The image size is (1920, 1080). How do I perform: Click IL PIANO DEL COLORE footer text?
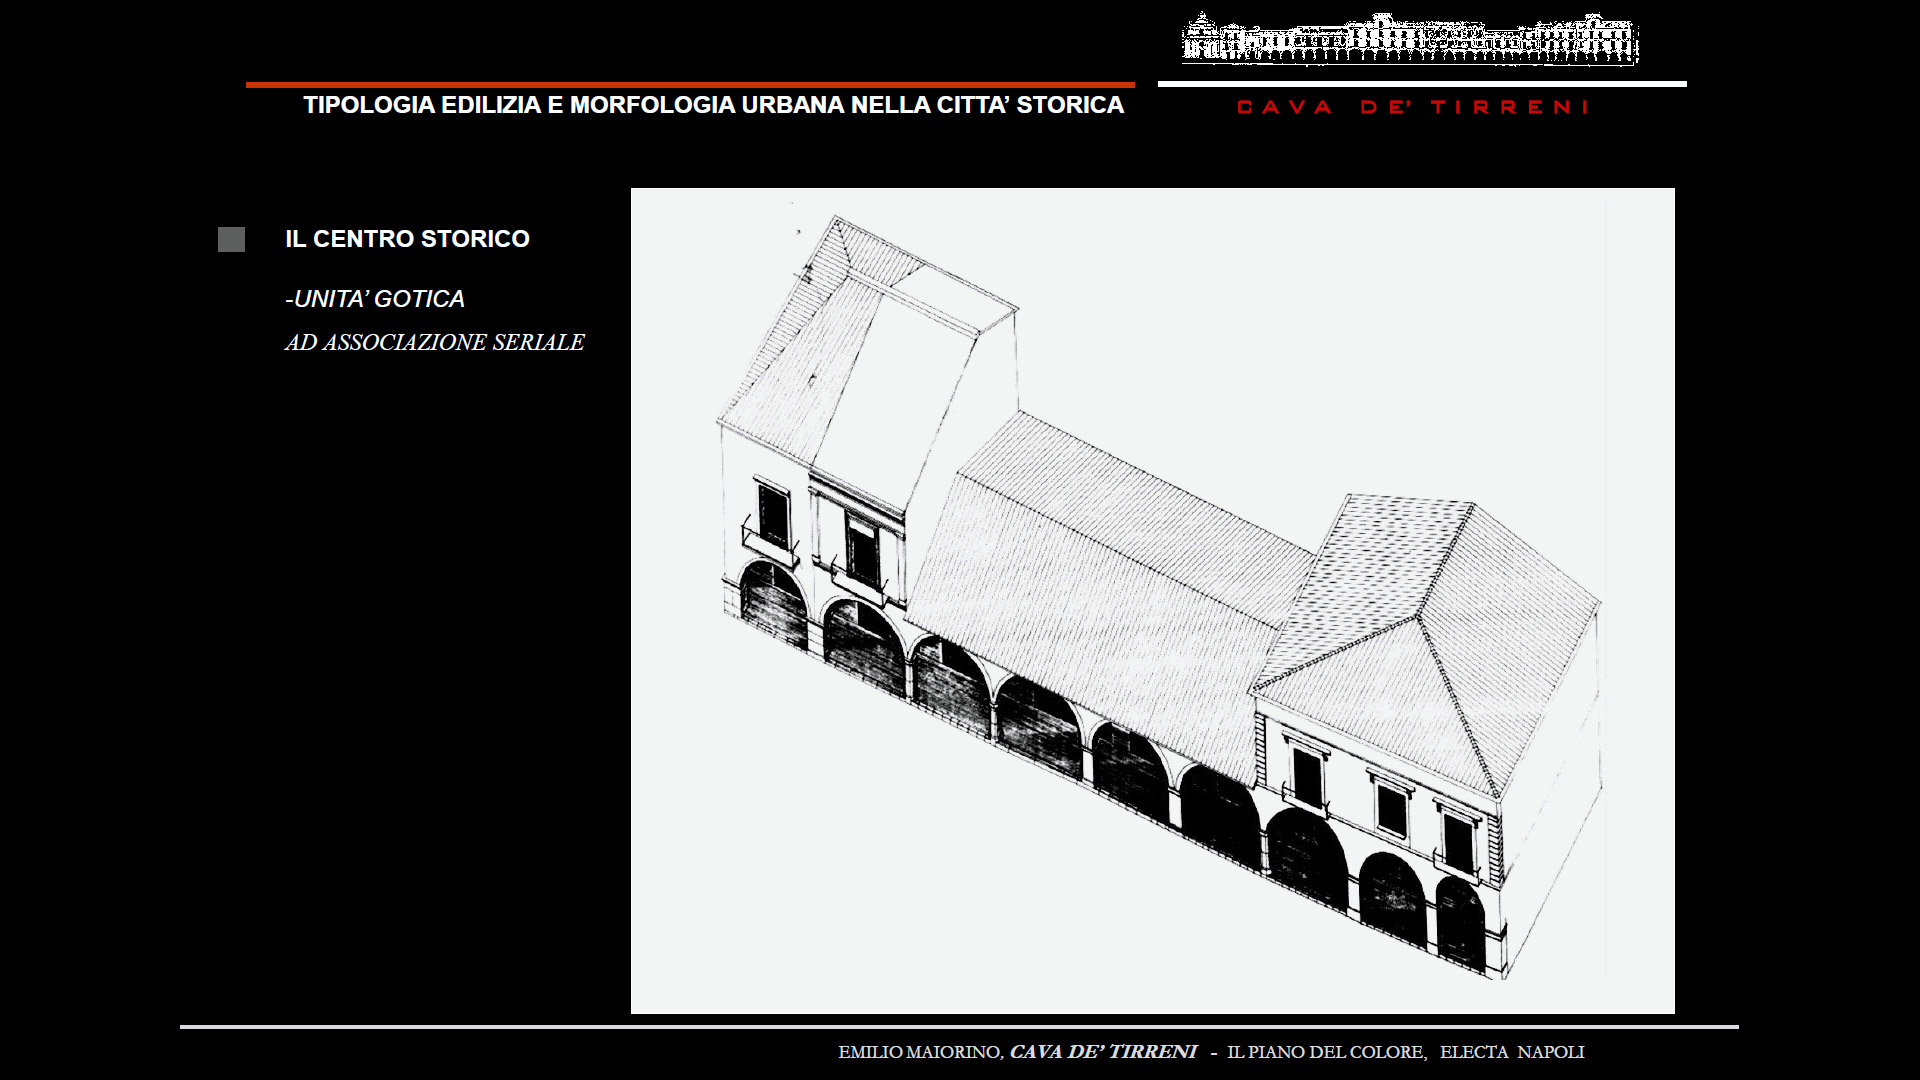click(x=1325, y=1052)
